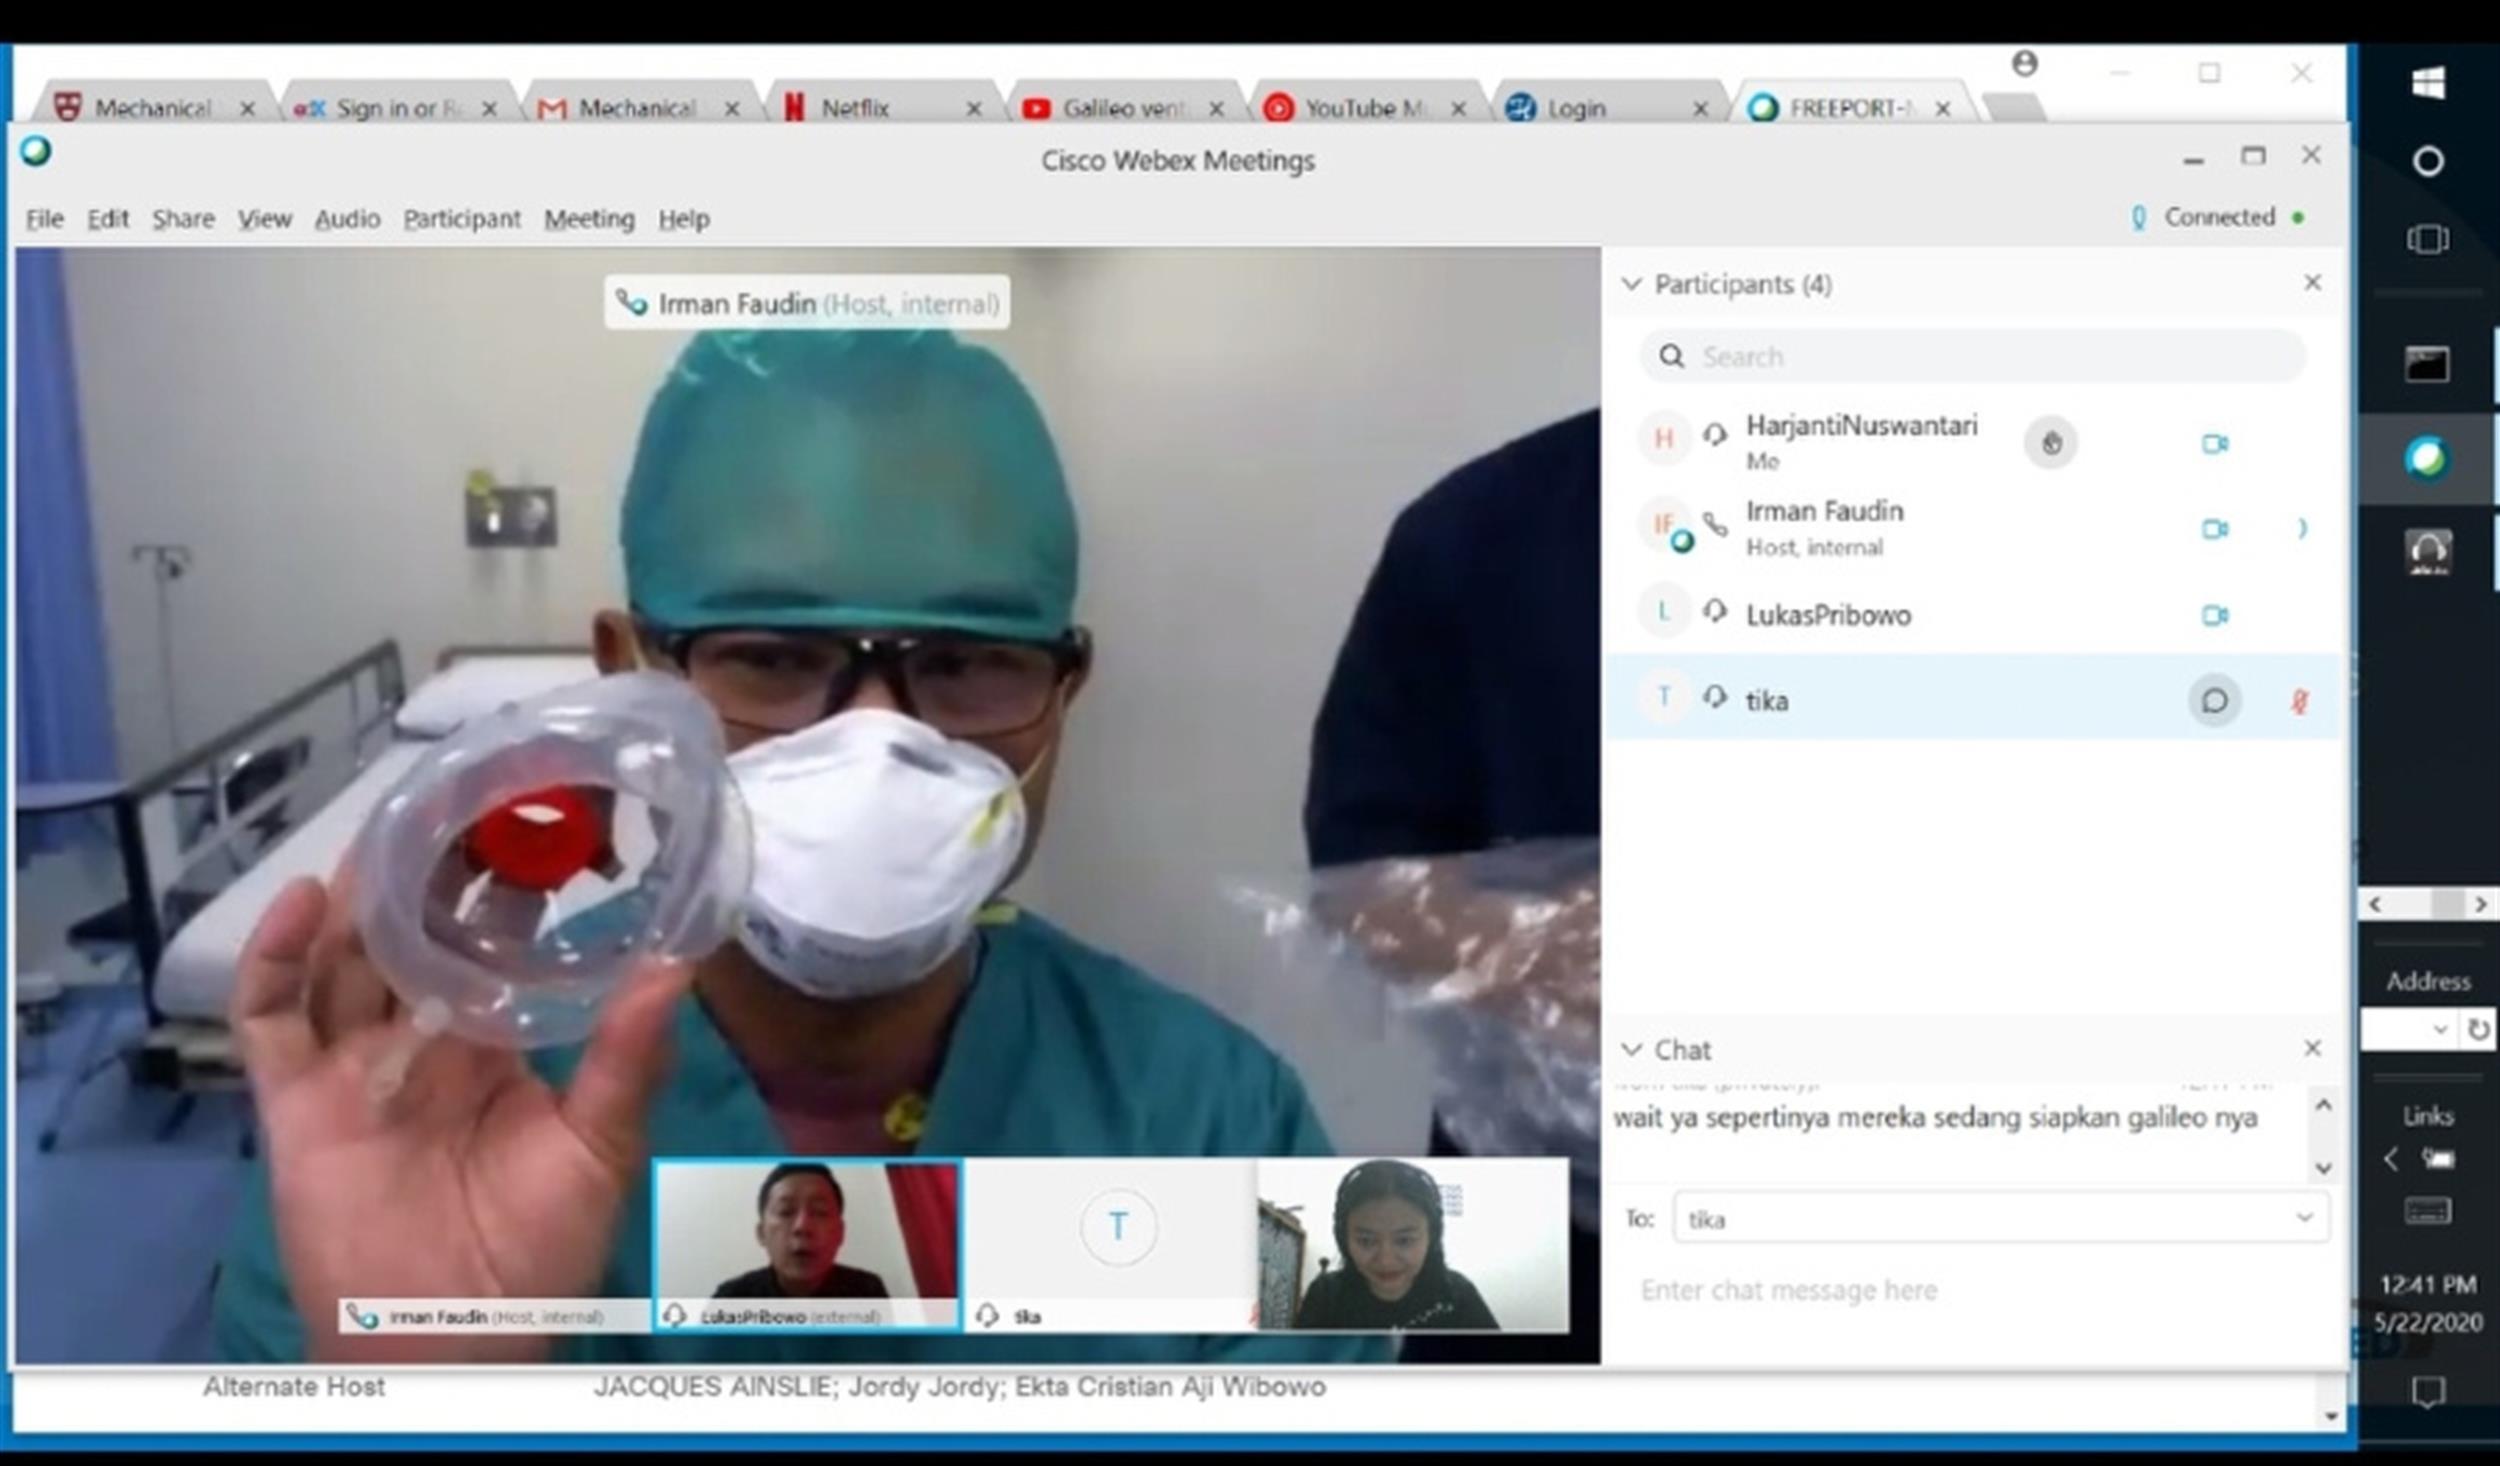2500x1466 pixels.
Task: Select the LukasPribowo video thumbnail
Action: (x=807, y=1246)
